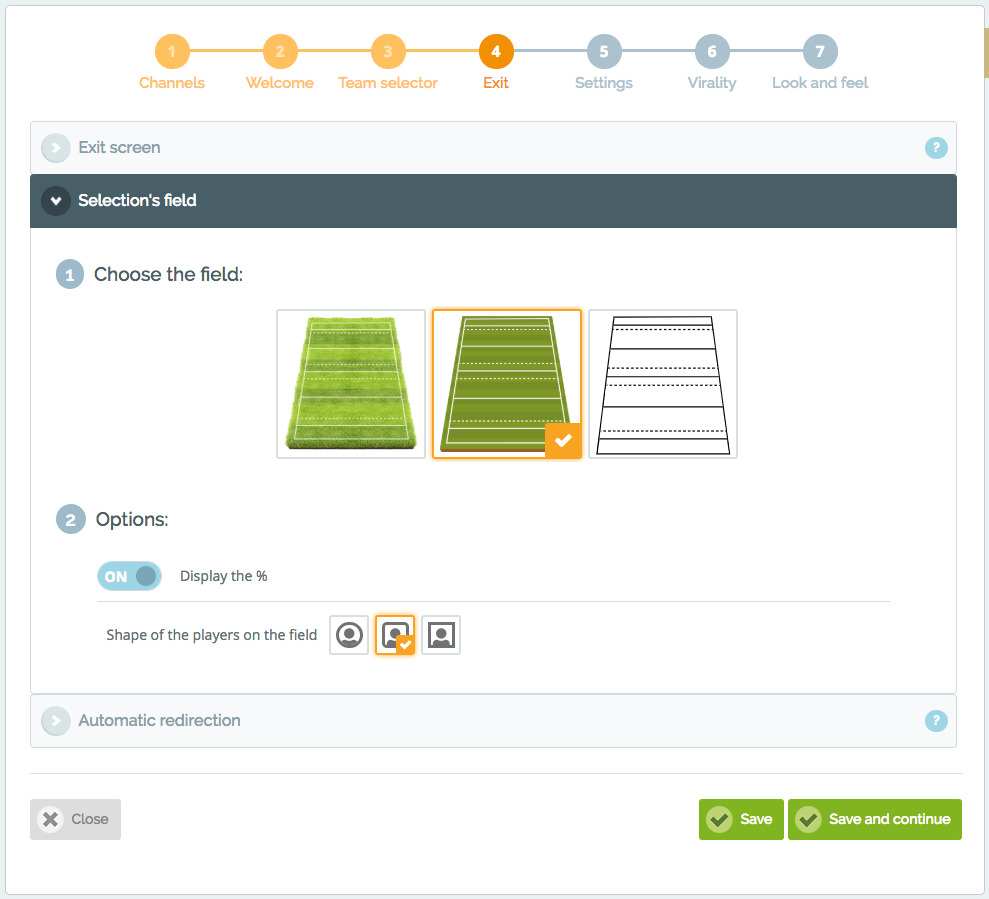This screenshot has width=989, height=899.
Task: Open the Team selector step label
Action: (x=388, y=83)
